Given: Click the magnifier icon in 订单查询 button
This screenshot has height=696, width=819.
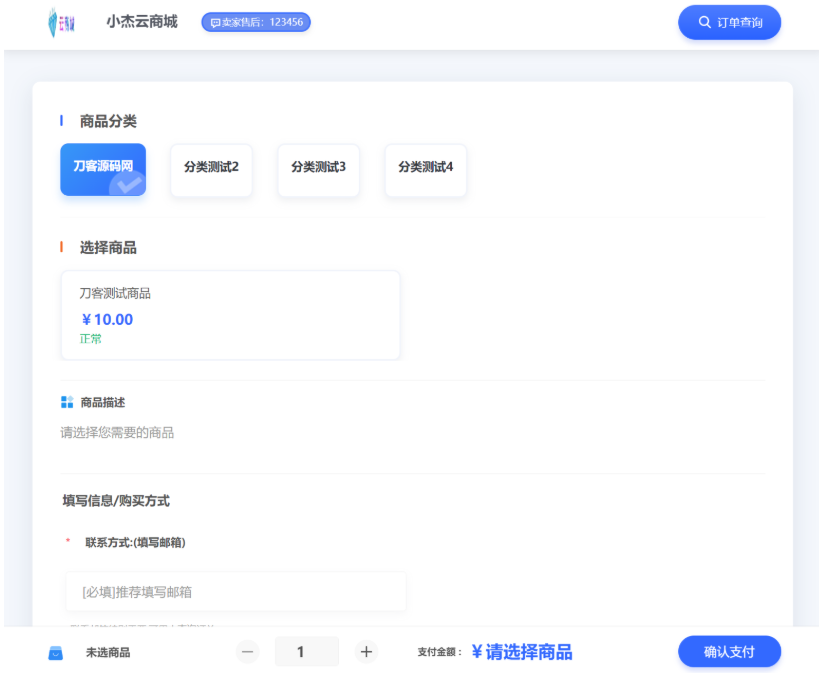Looking at the screenshot, I should click(702, 21).
